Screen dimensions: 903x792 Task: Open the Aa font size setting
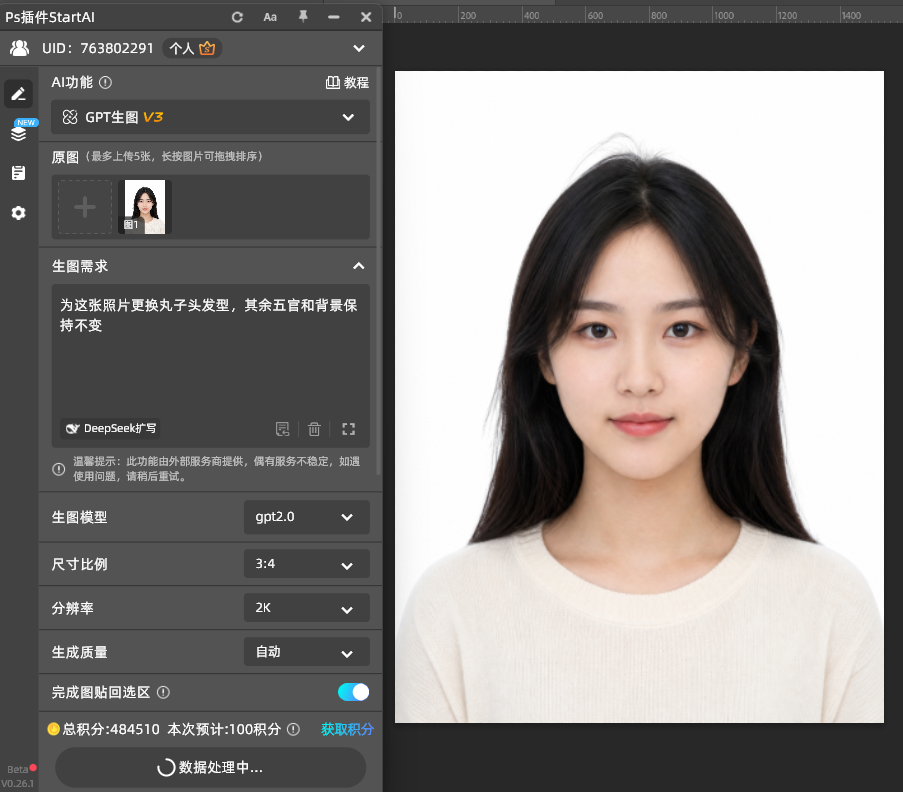(270, 17)
